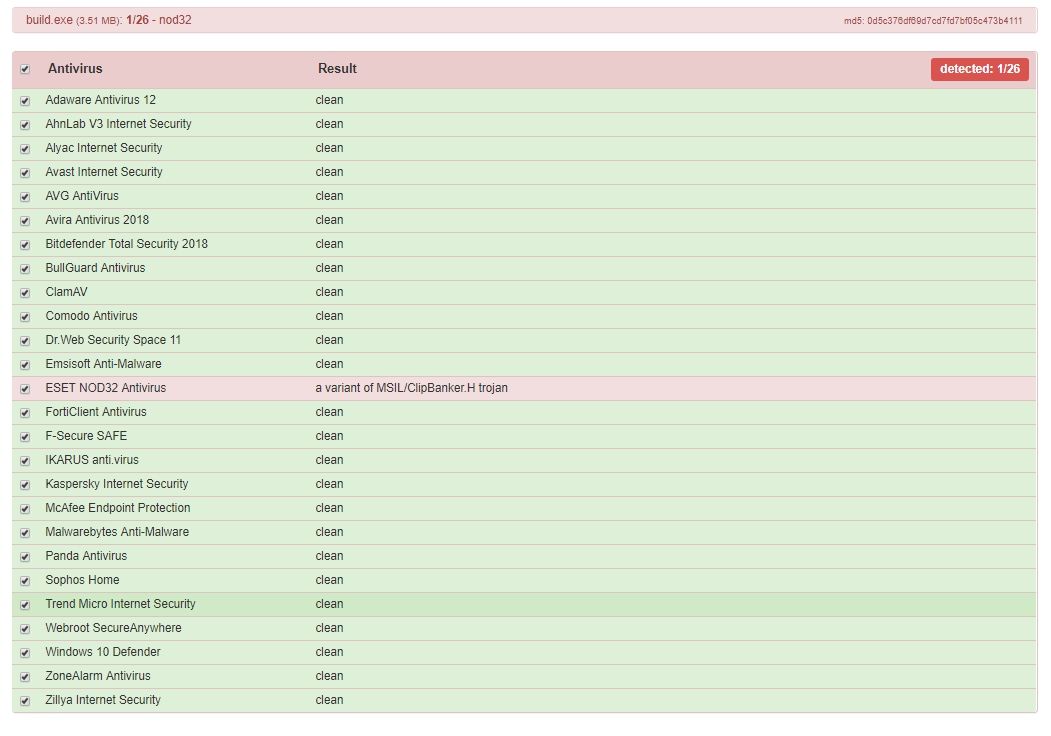
Task: Click the red detected: 1/26 badge
Action: pyautogui.click(x=979, y=69)
